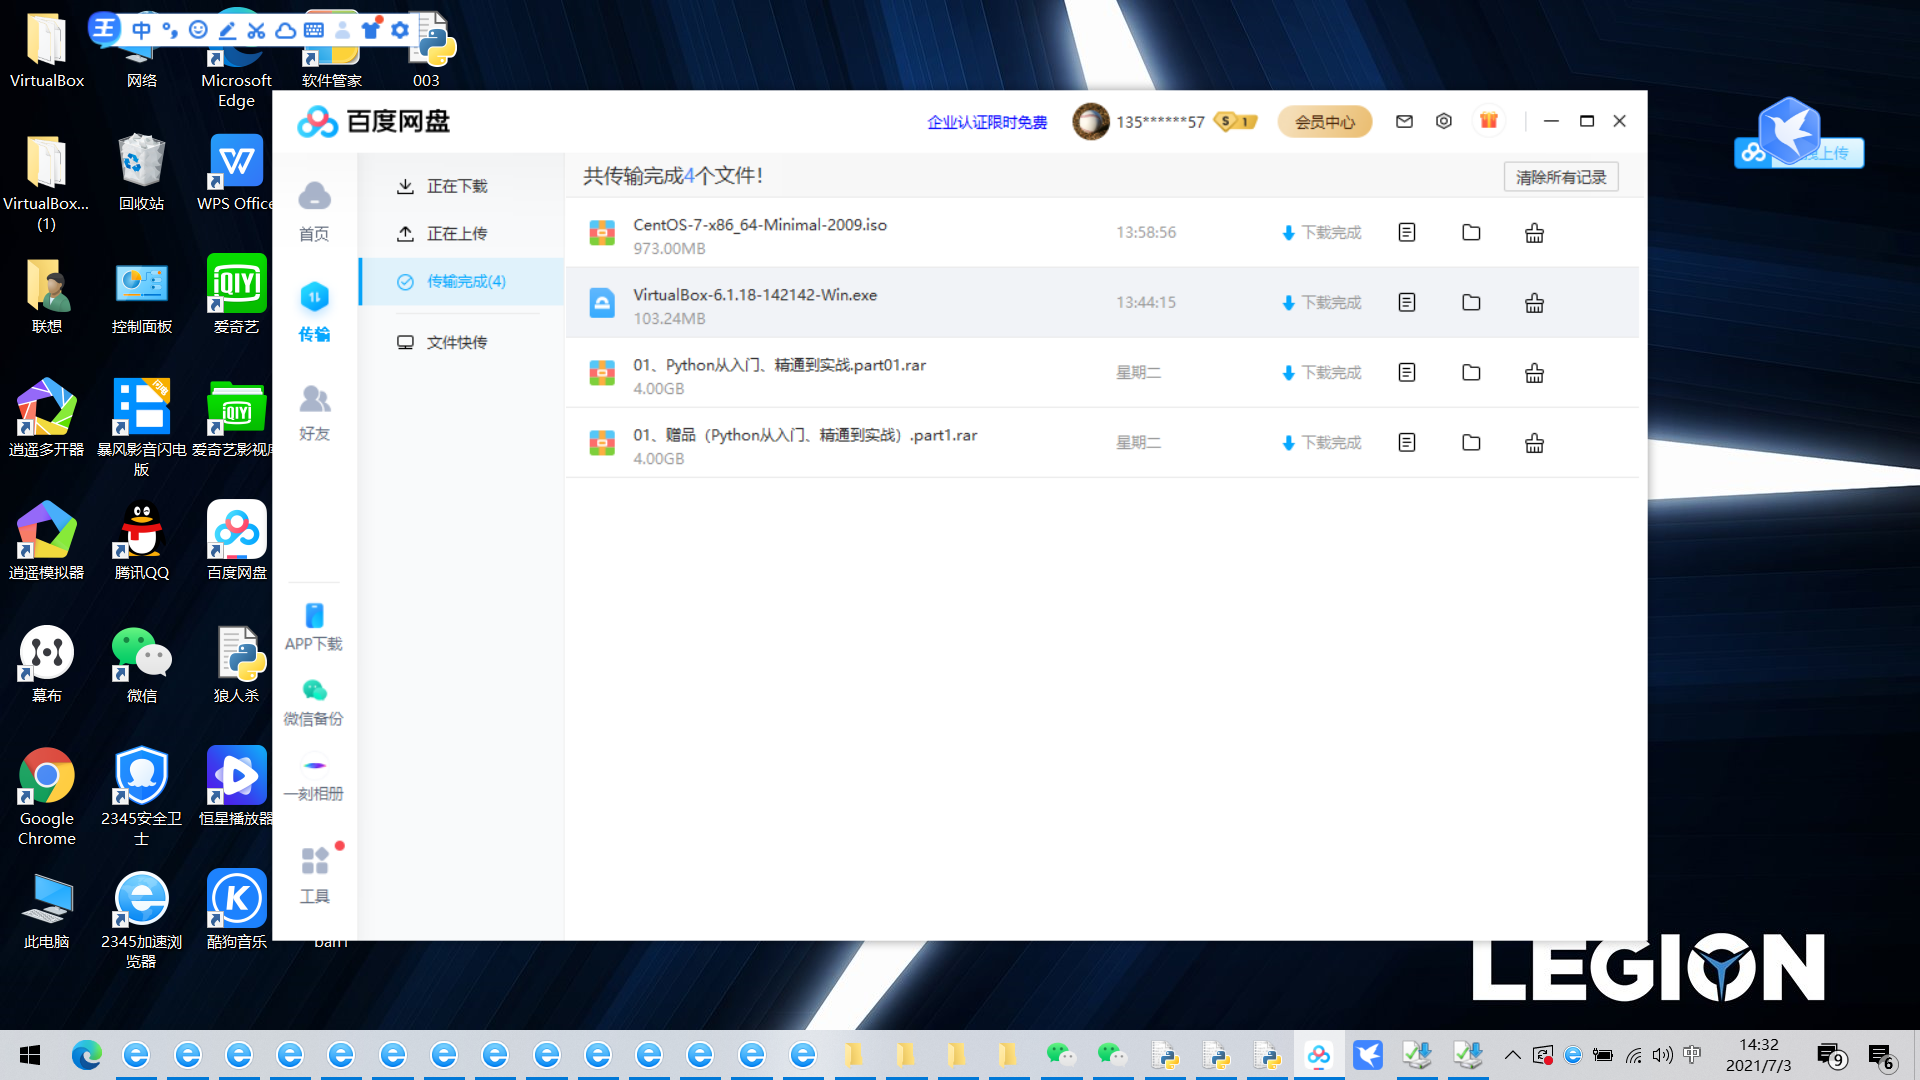
Task: Open containing folder for Python part01.rar
Action: pyautogui.click(x=1471, y=372)
